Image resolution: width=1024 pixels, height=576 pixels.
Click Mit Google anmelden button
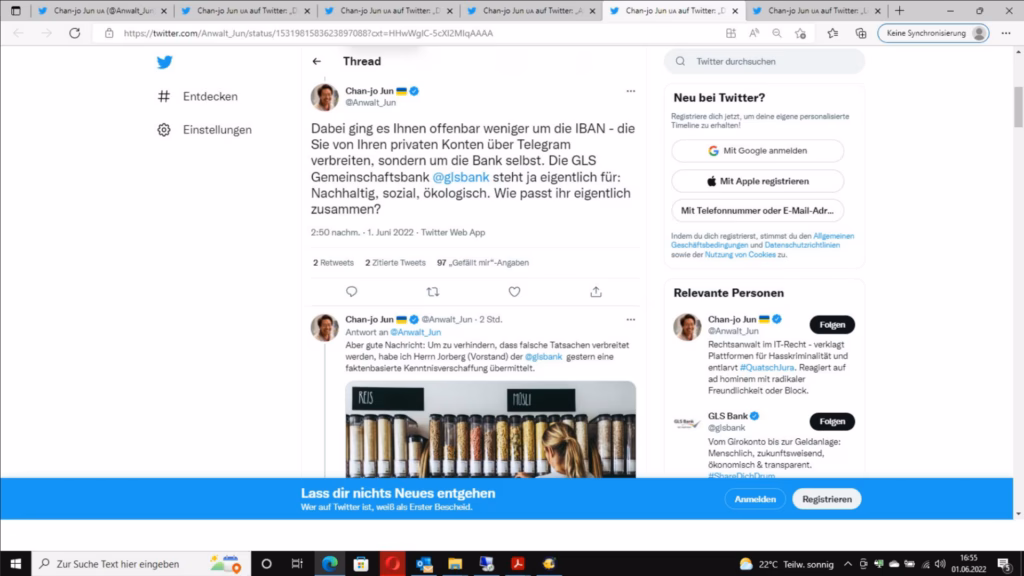757,151
